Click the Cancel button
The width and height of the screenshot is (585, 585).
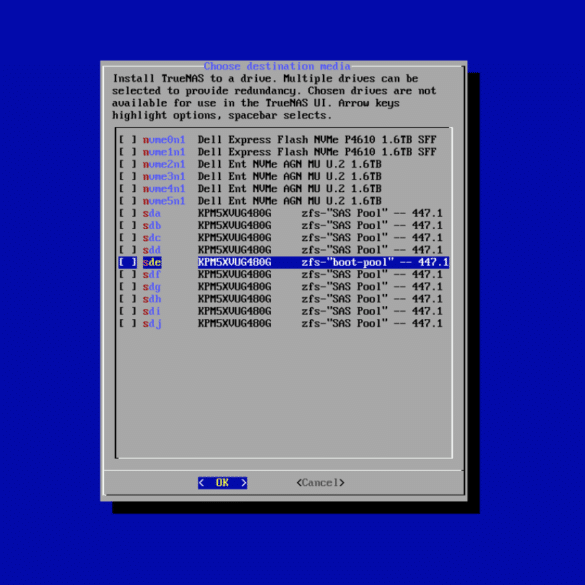coord(320,483)
